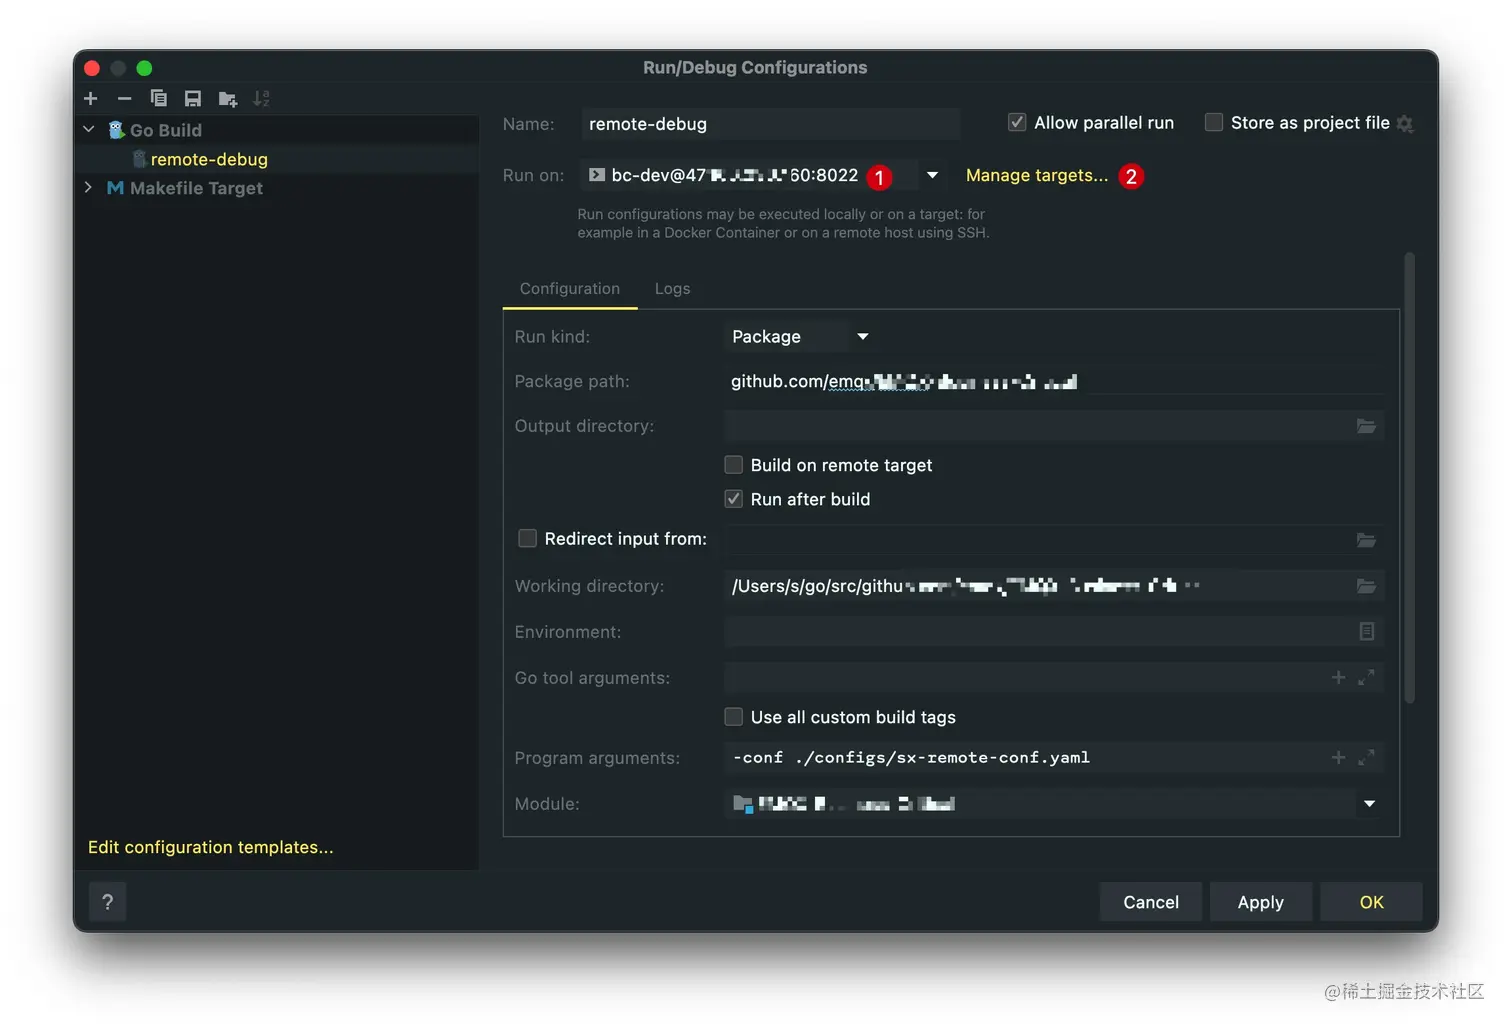The width and height of the screenshot is (1512, 1029).
Task: Click the Go Build gopher icon
Action: click(x=116, y=130)
